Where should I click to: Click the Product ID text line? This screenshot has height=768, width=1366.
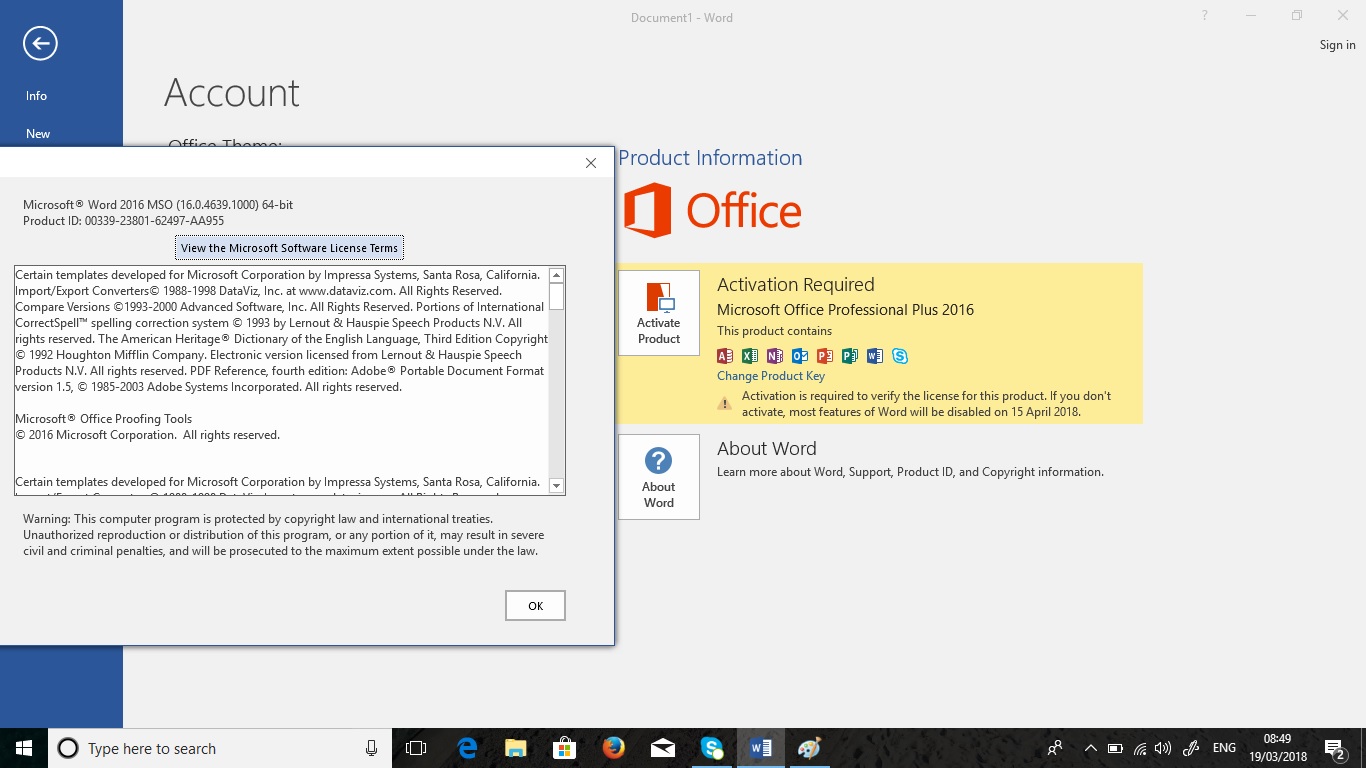pos(124,221)
